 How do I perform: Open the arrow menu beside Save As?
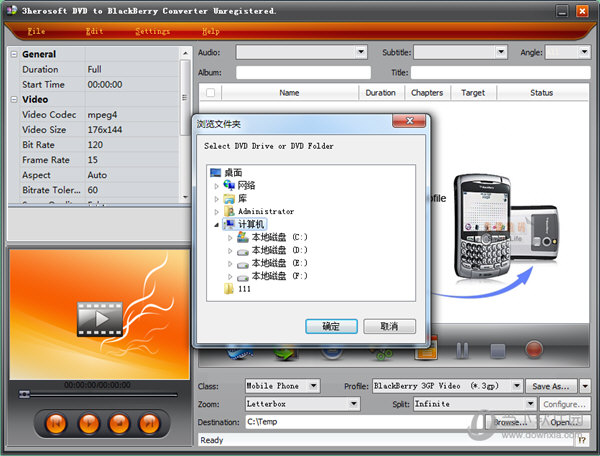585,386
